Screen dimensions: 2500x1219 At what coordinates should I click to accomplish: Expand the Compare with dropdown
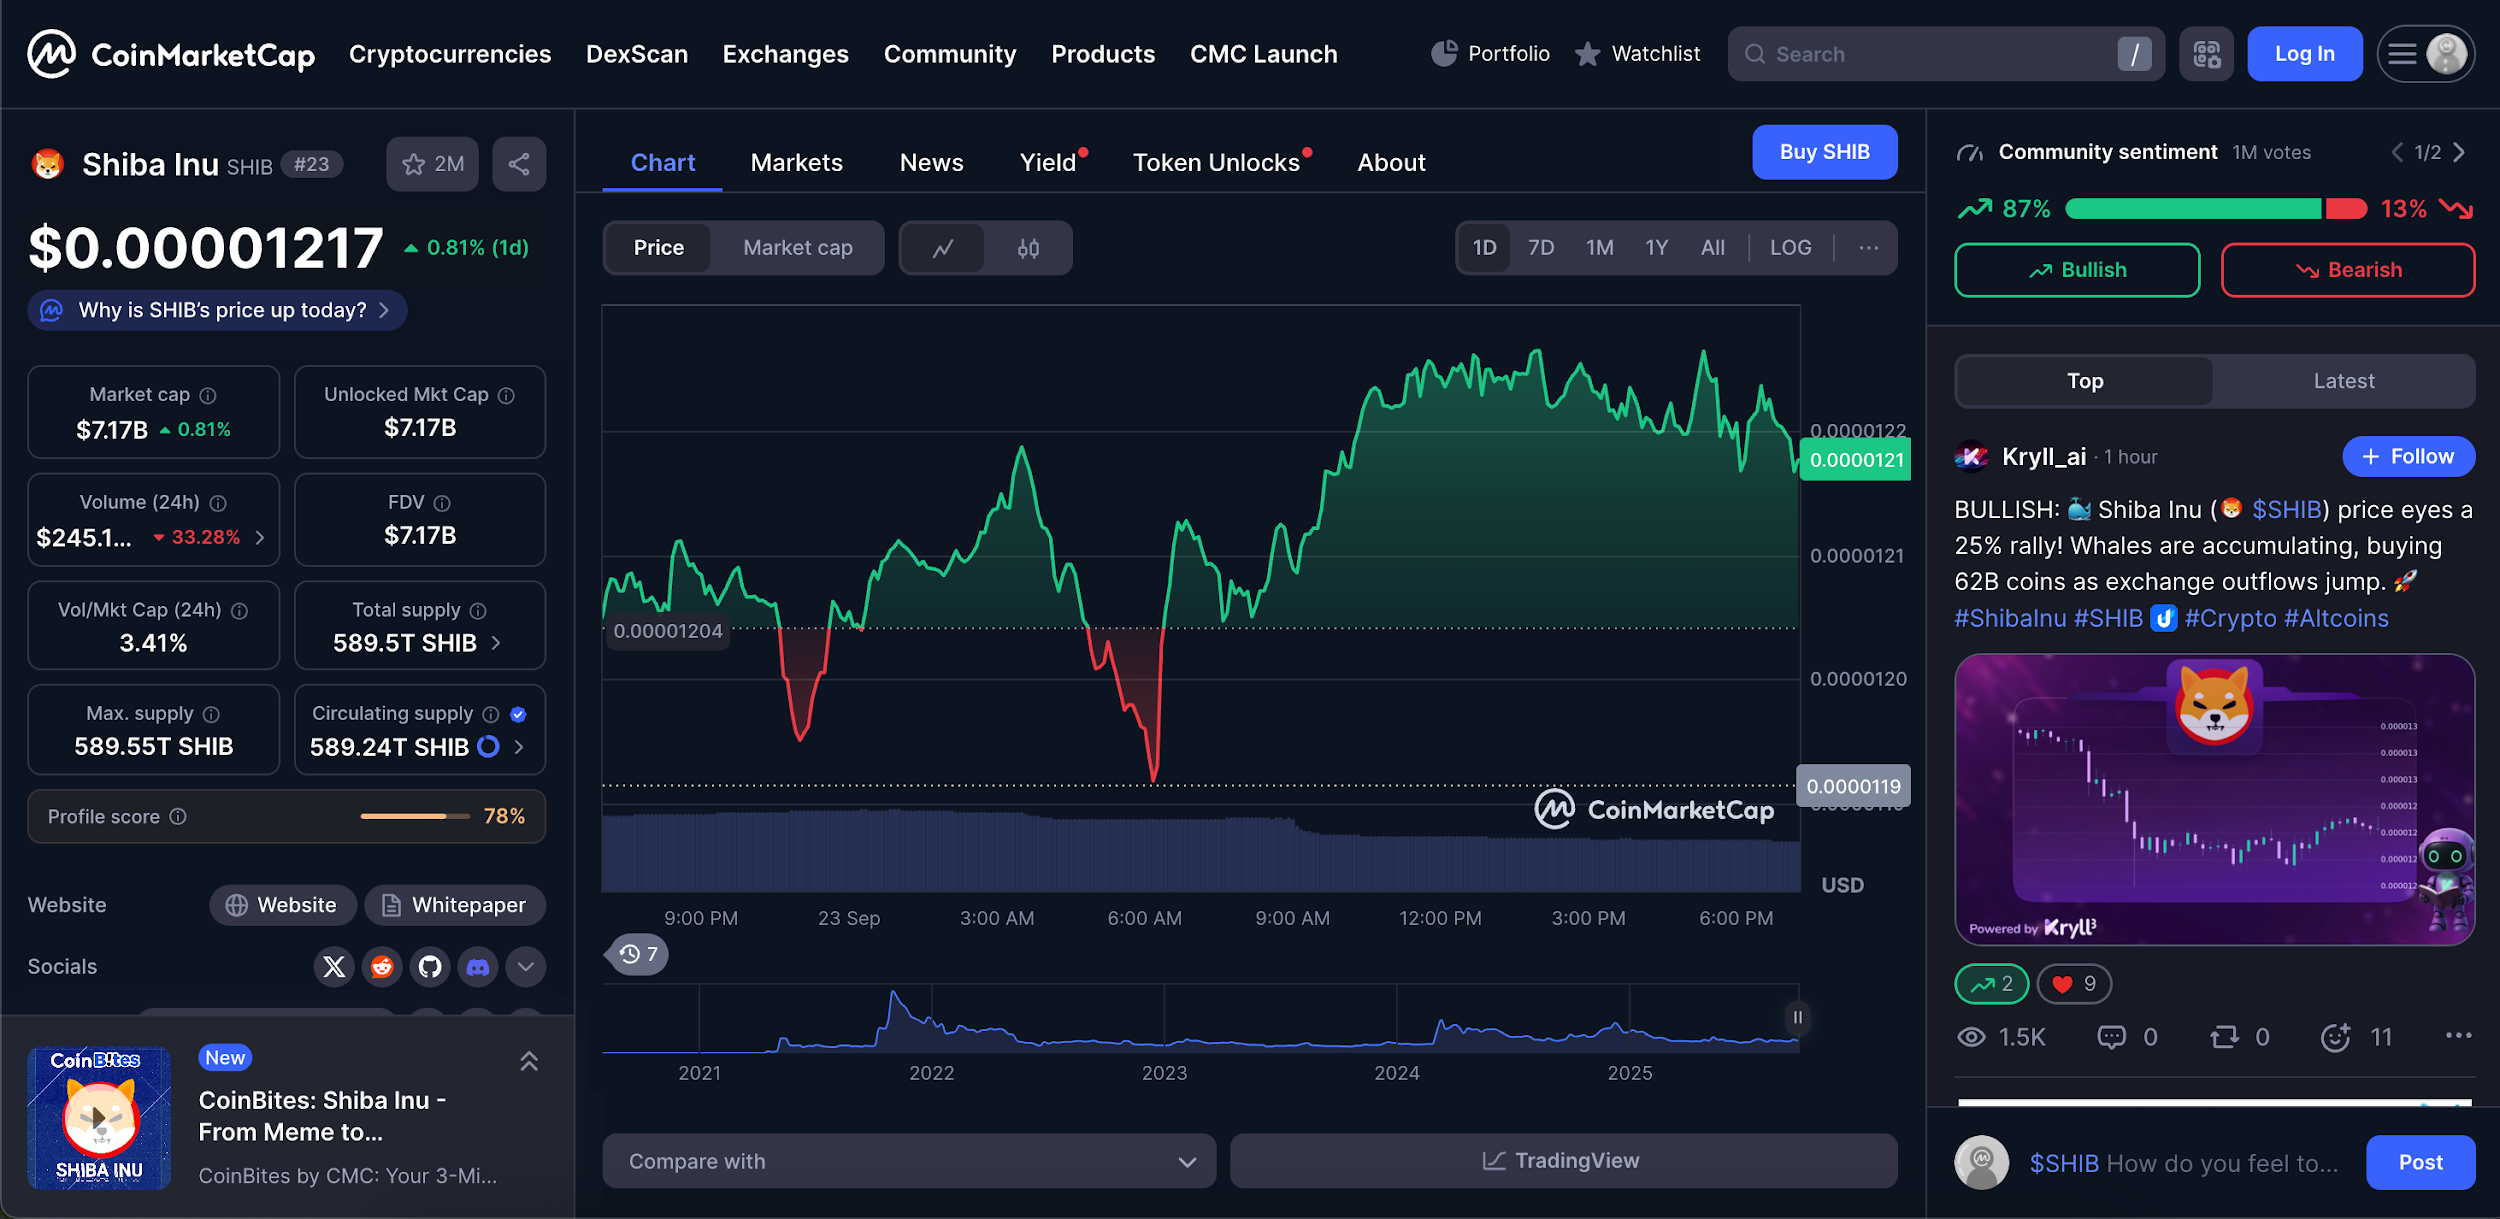(908, 1161)
